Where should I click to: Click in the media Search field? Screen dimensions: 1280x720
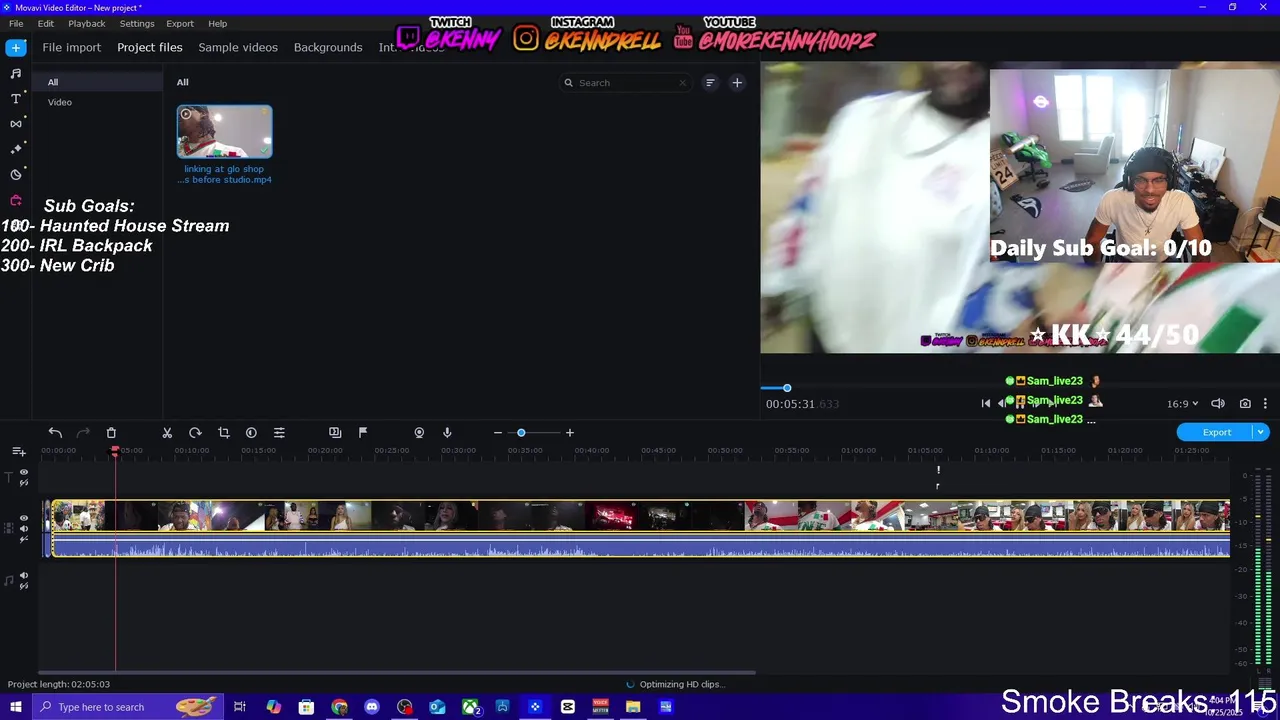coord(626,83)
